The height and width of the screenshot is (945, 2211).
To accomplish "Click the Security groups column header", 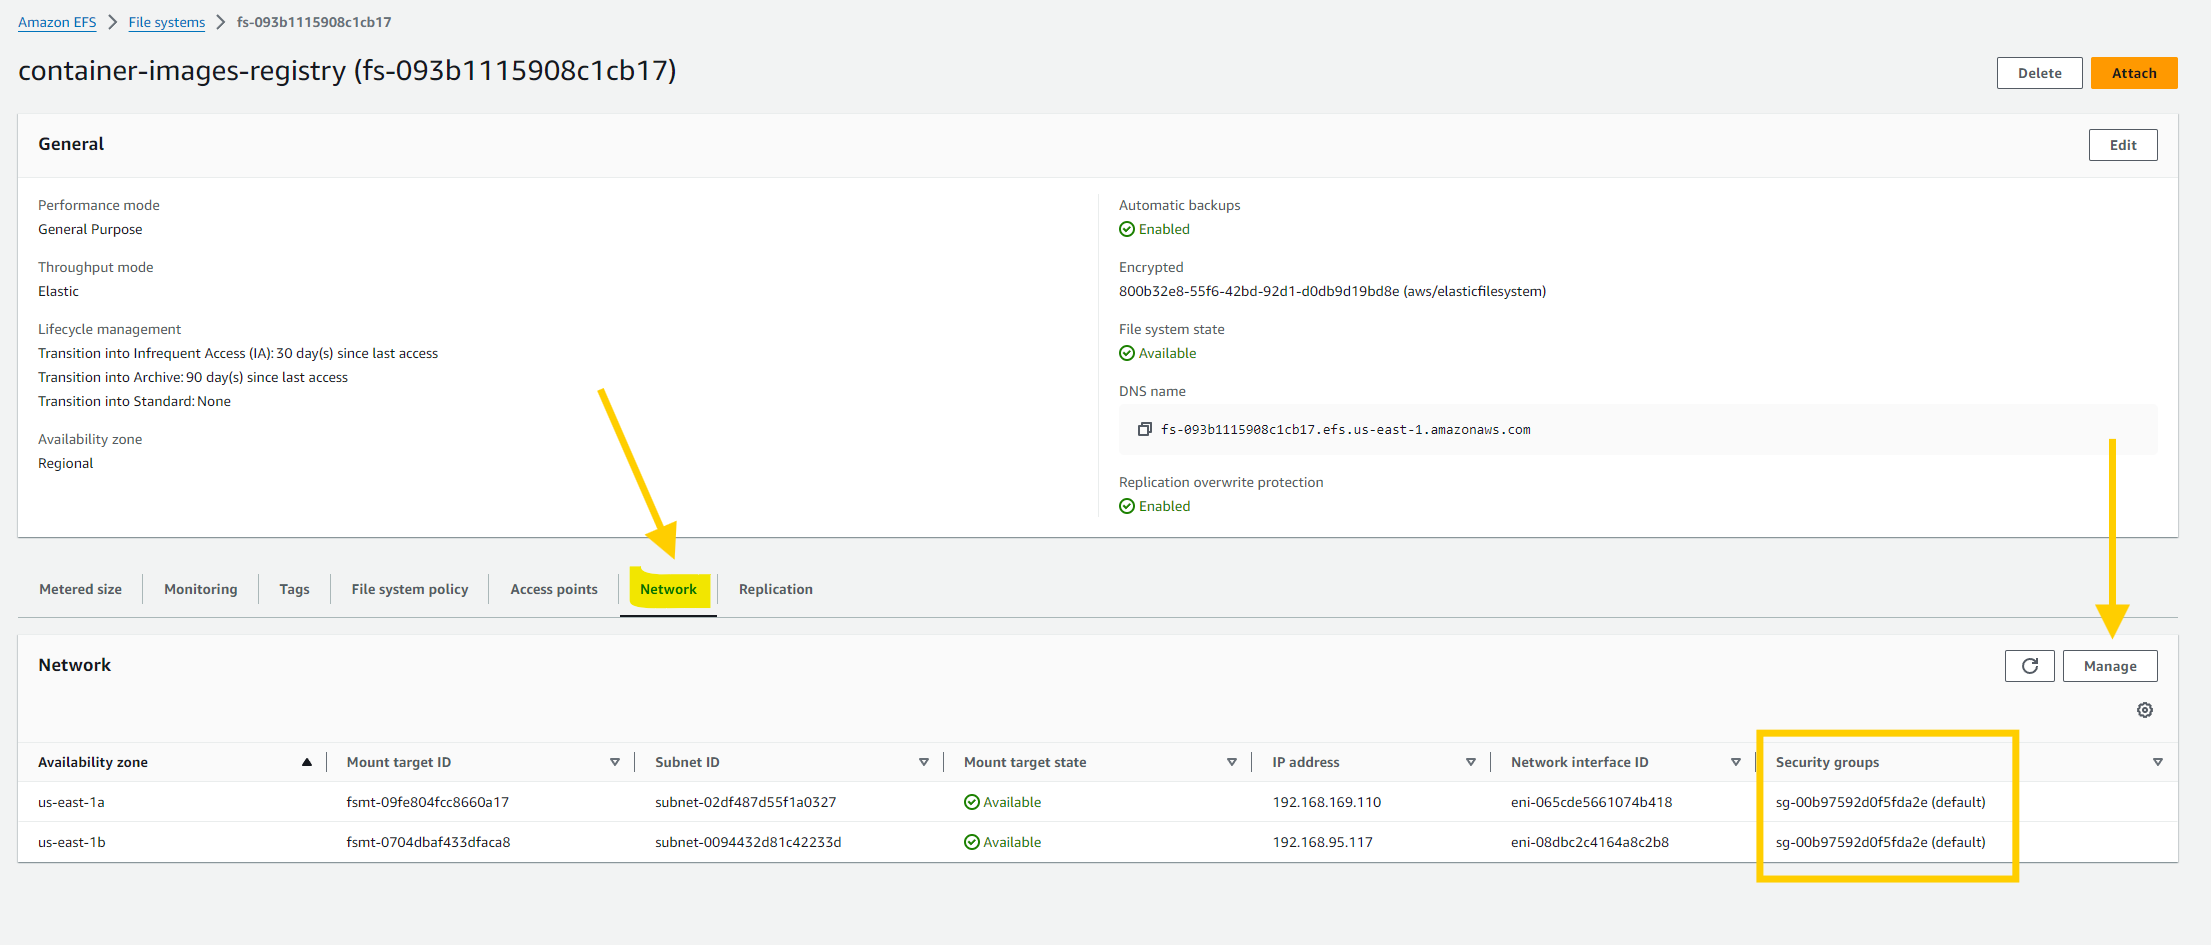I will click(1827, 762).
